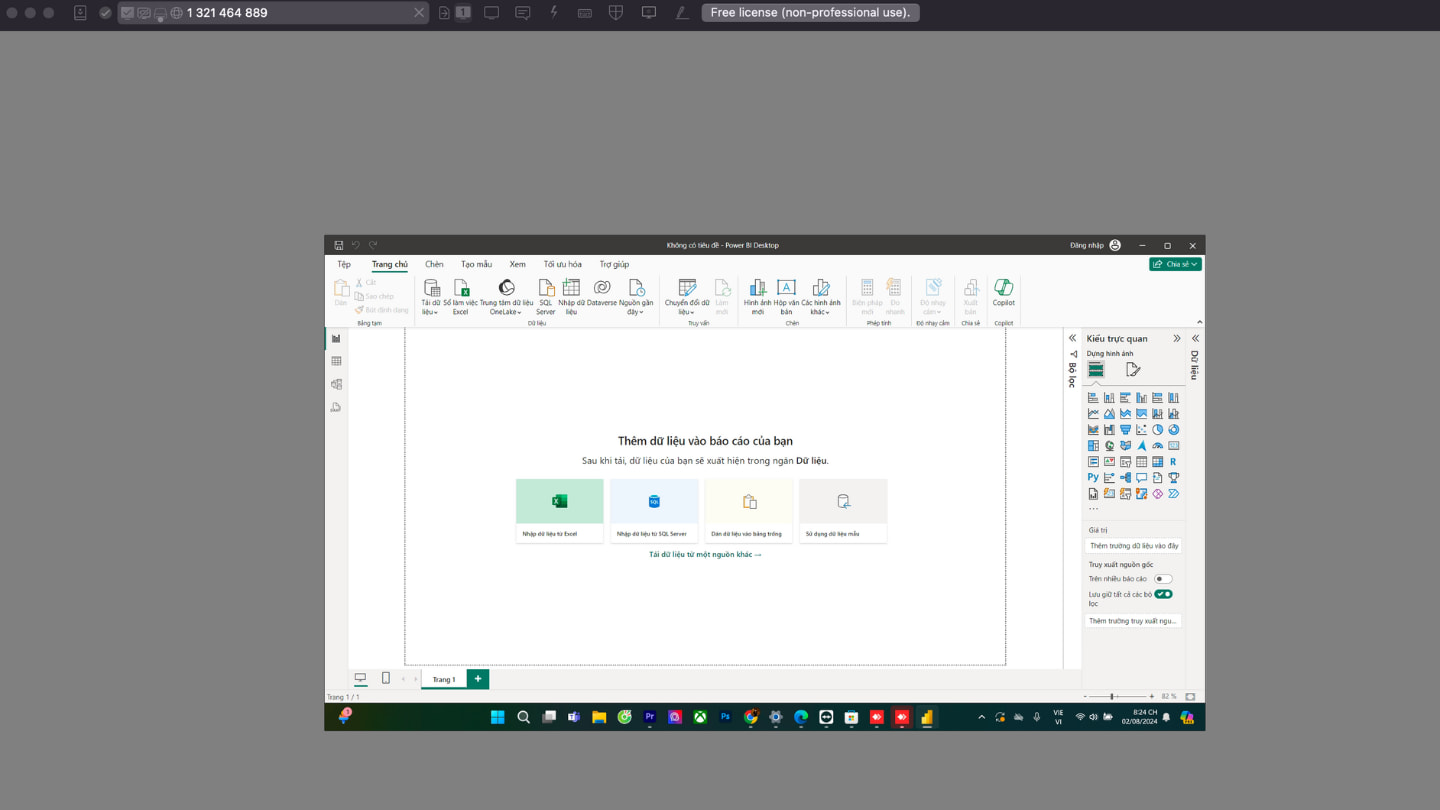Select the Funnel chart visual icon
Image resolution: width=1440 pixels, height=810 pixels.
click(1125, 429)
